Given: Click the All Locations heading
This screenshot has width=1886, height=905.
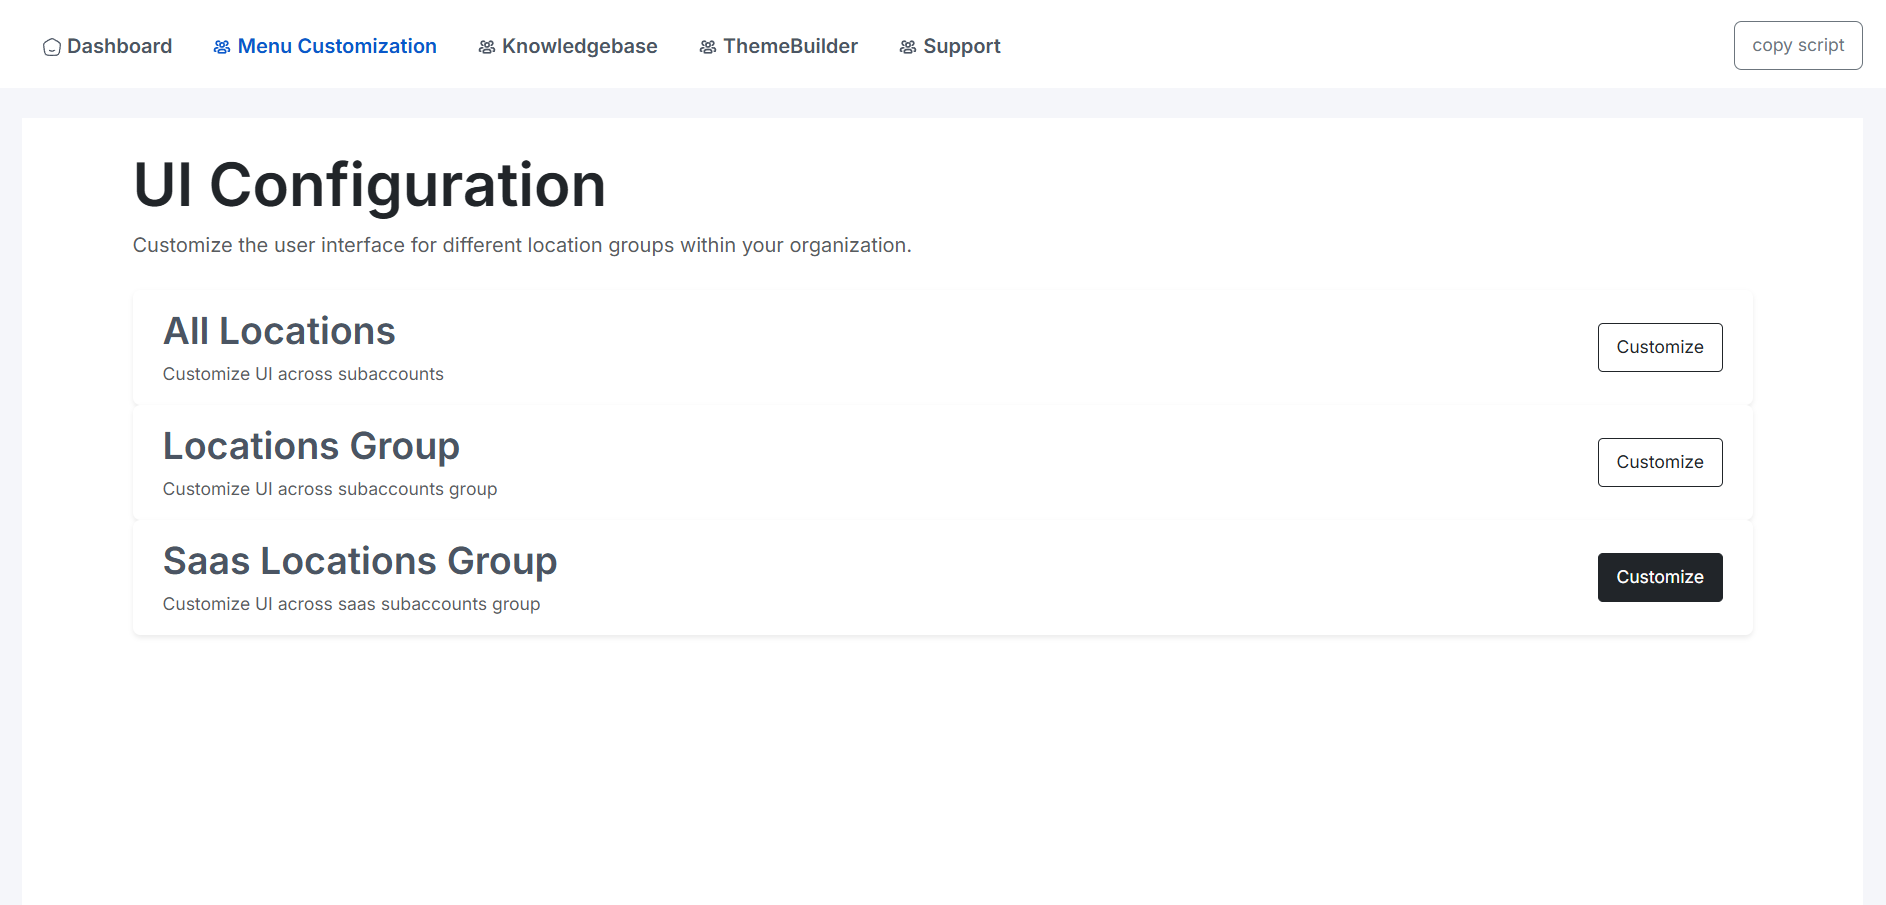Looking at the screenshot, I should click(279, 331).
